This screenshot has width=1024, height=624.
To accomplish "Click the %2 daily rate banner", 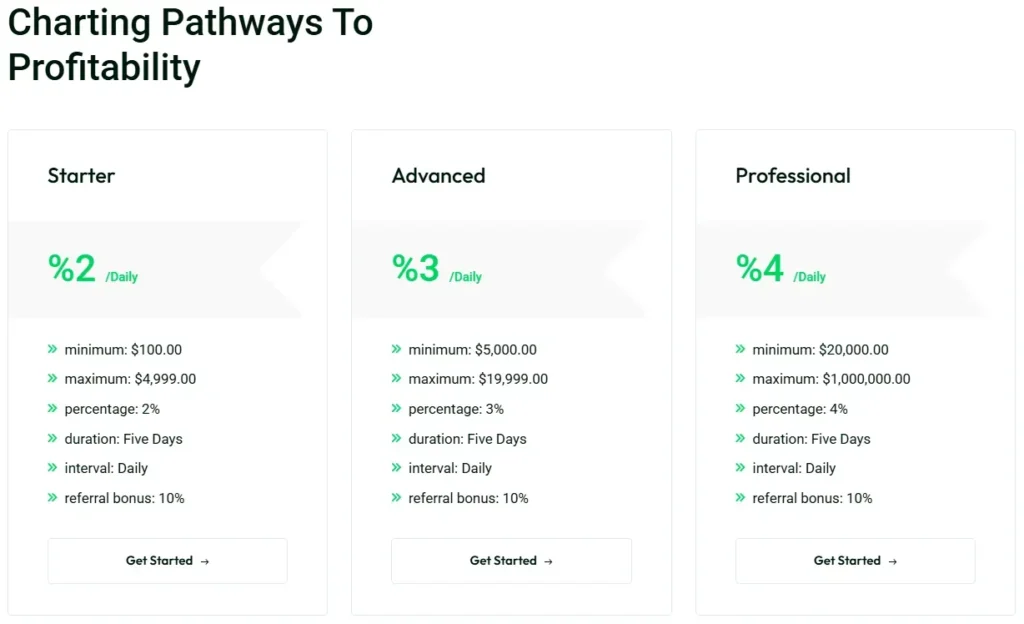I will (92, 269).
